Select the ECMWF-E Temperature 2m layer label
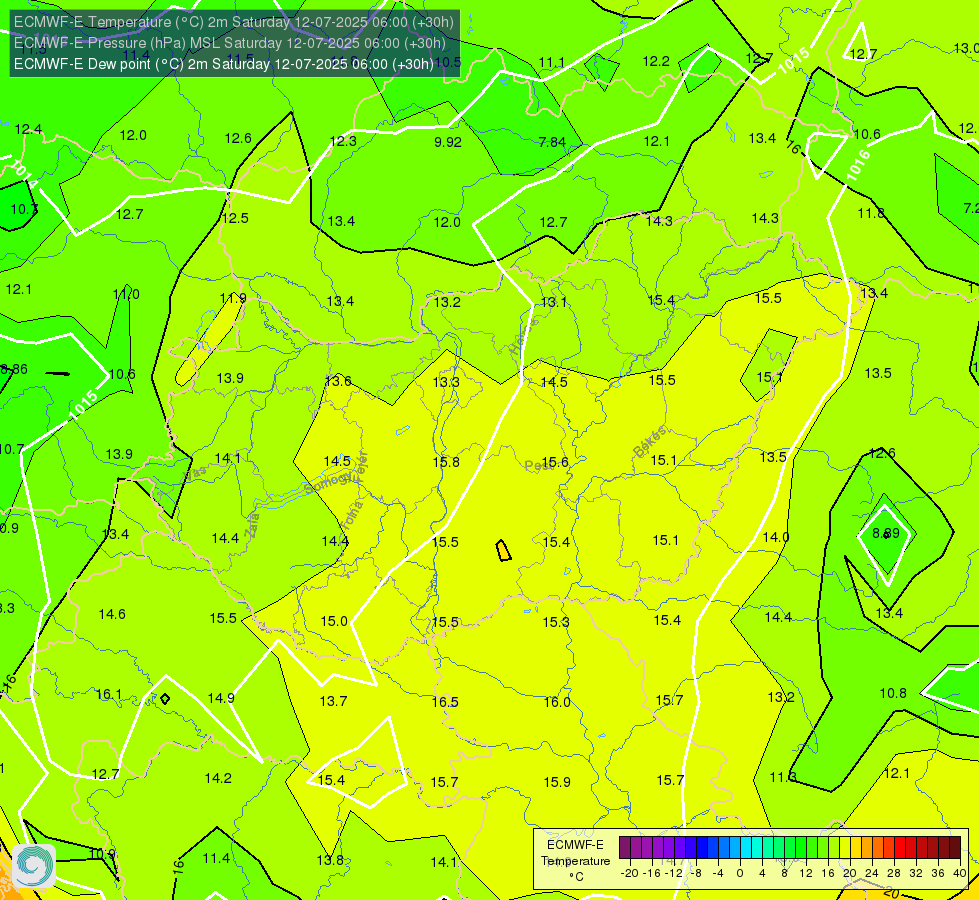This screenshot has height=900, width=979. [x=234, y=22]
